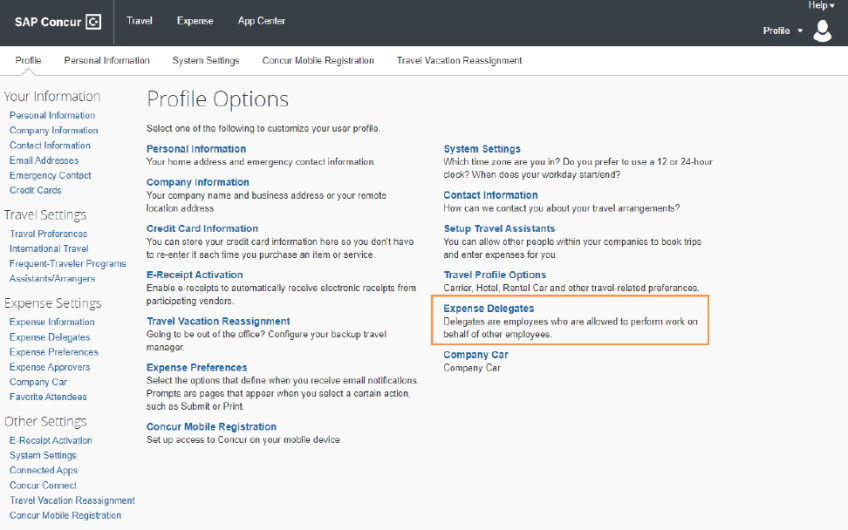The height and width of the screenshot is (530, 848).
Task: Click E-Receipt Activation in Profile Options
Action: click(x=194, y=275)
